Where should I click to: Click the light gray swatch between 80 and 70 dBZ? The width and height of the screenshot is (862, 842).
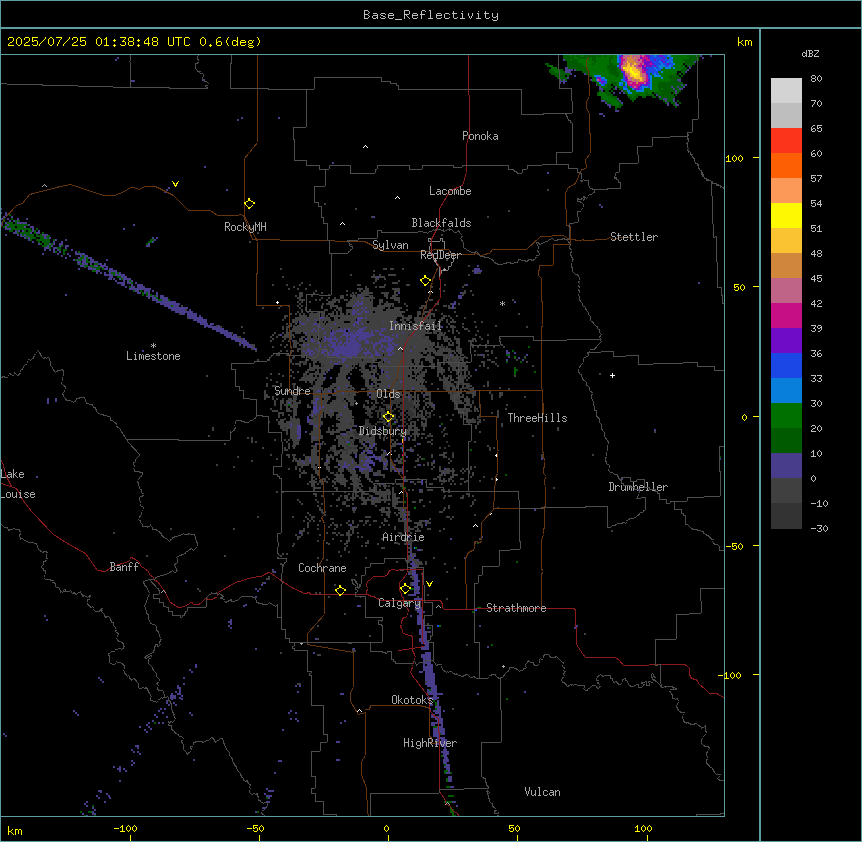point(786,91)
